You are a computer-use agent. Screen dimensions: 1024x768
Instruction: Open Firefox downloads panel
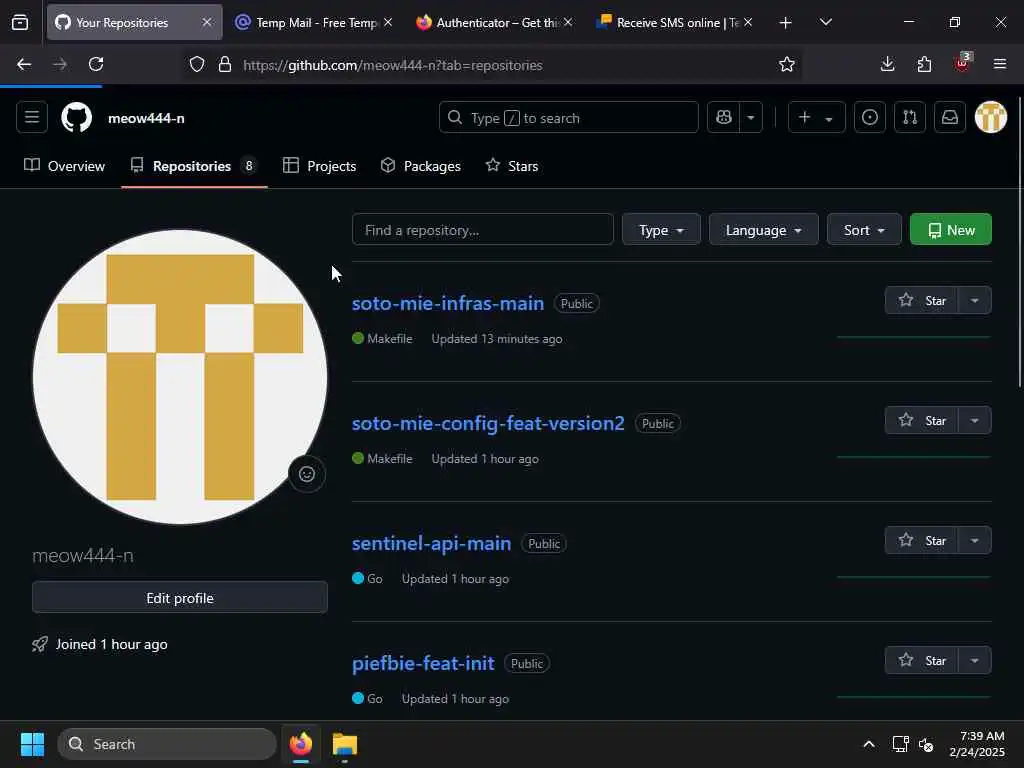point(888,64)
